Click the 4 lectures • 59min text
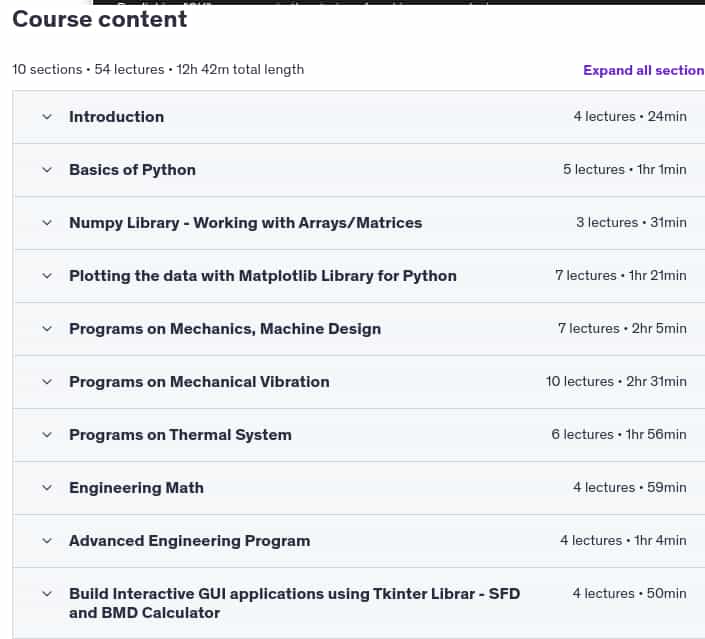 point(629,487)
